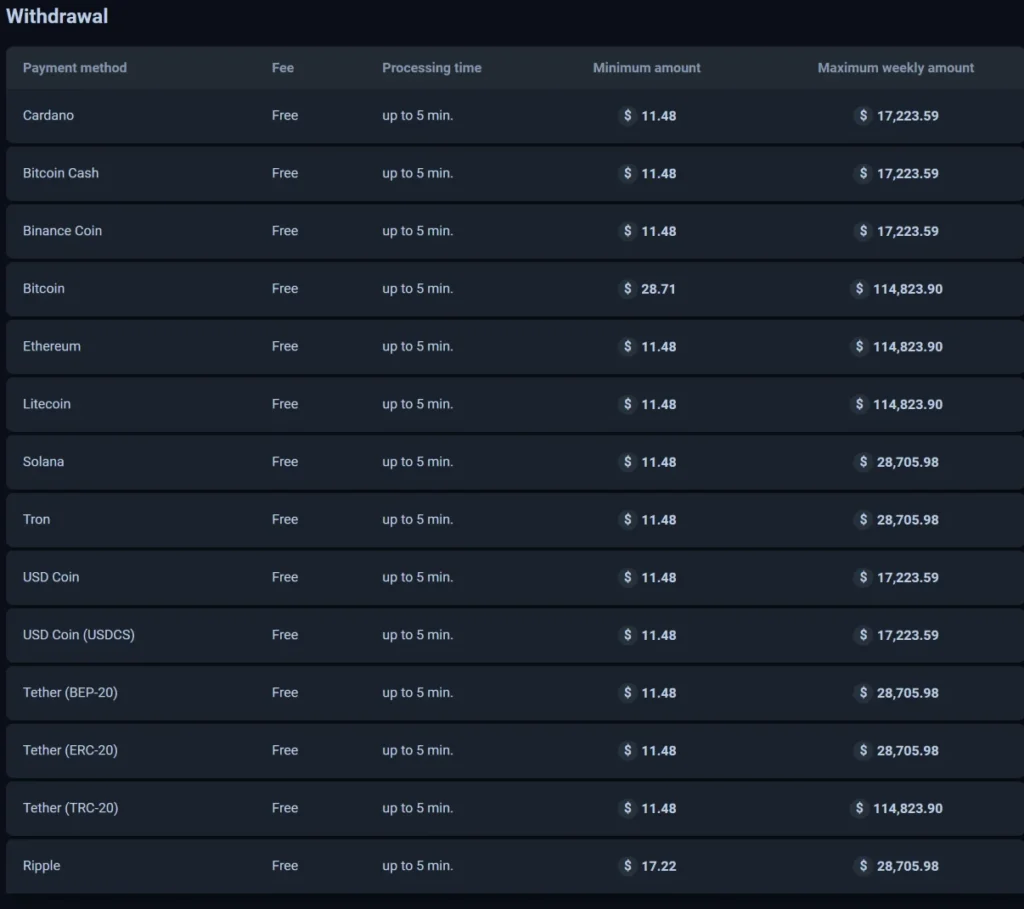The image size is (1024, 909).
Task: Select the Bitcoin row name
Action: coord(44,289)
